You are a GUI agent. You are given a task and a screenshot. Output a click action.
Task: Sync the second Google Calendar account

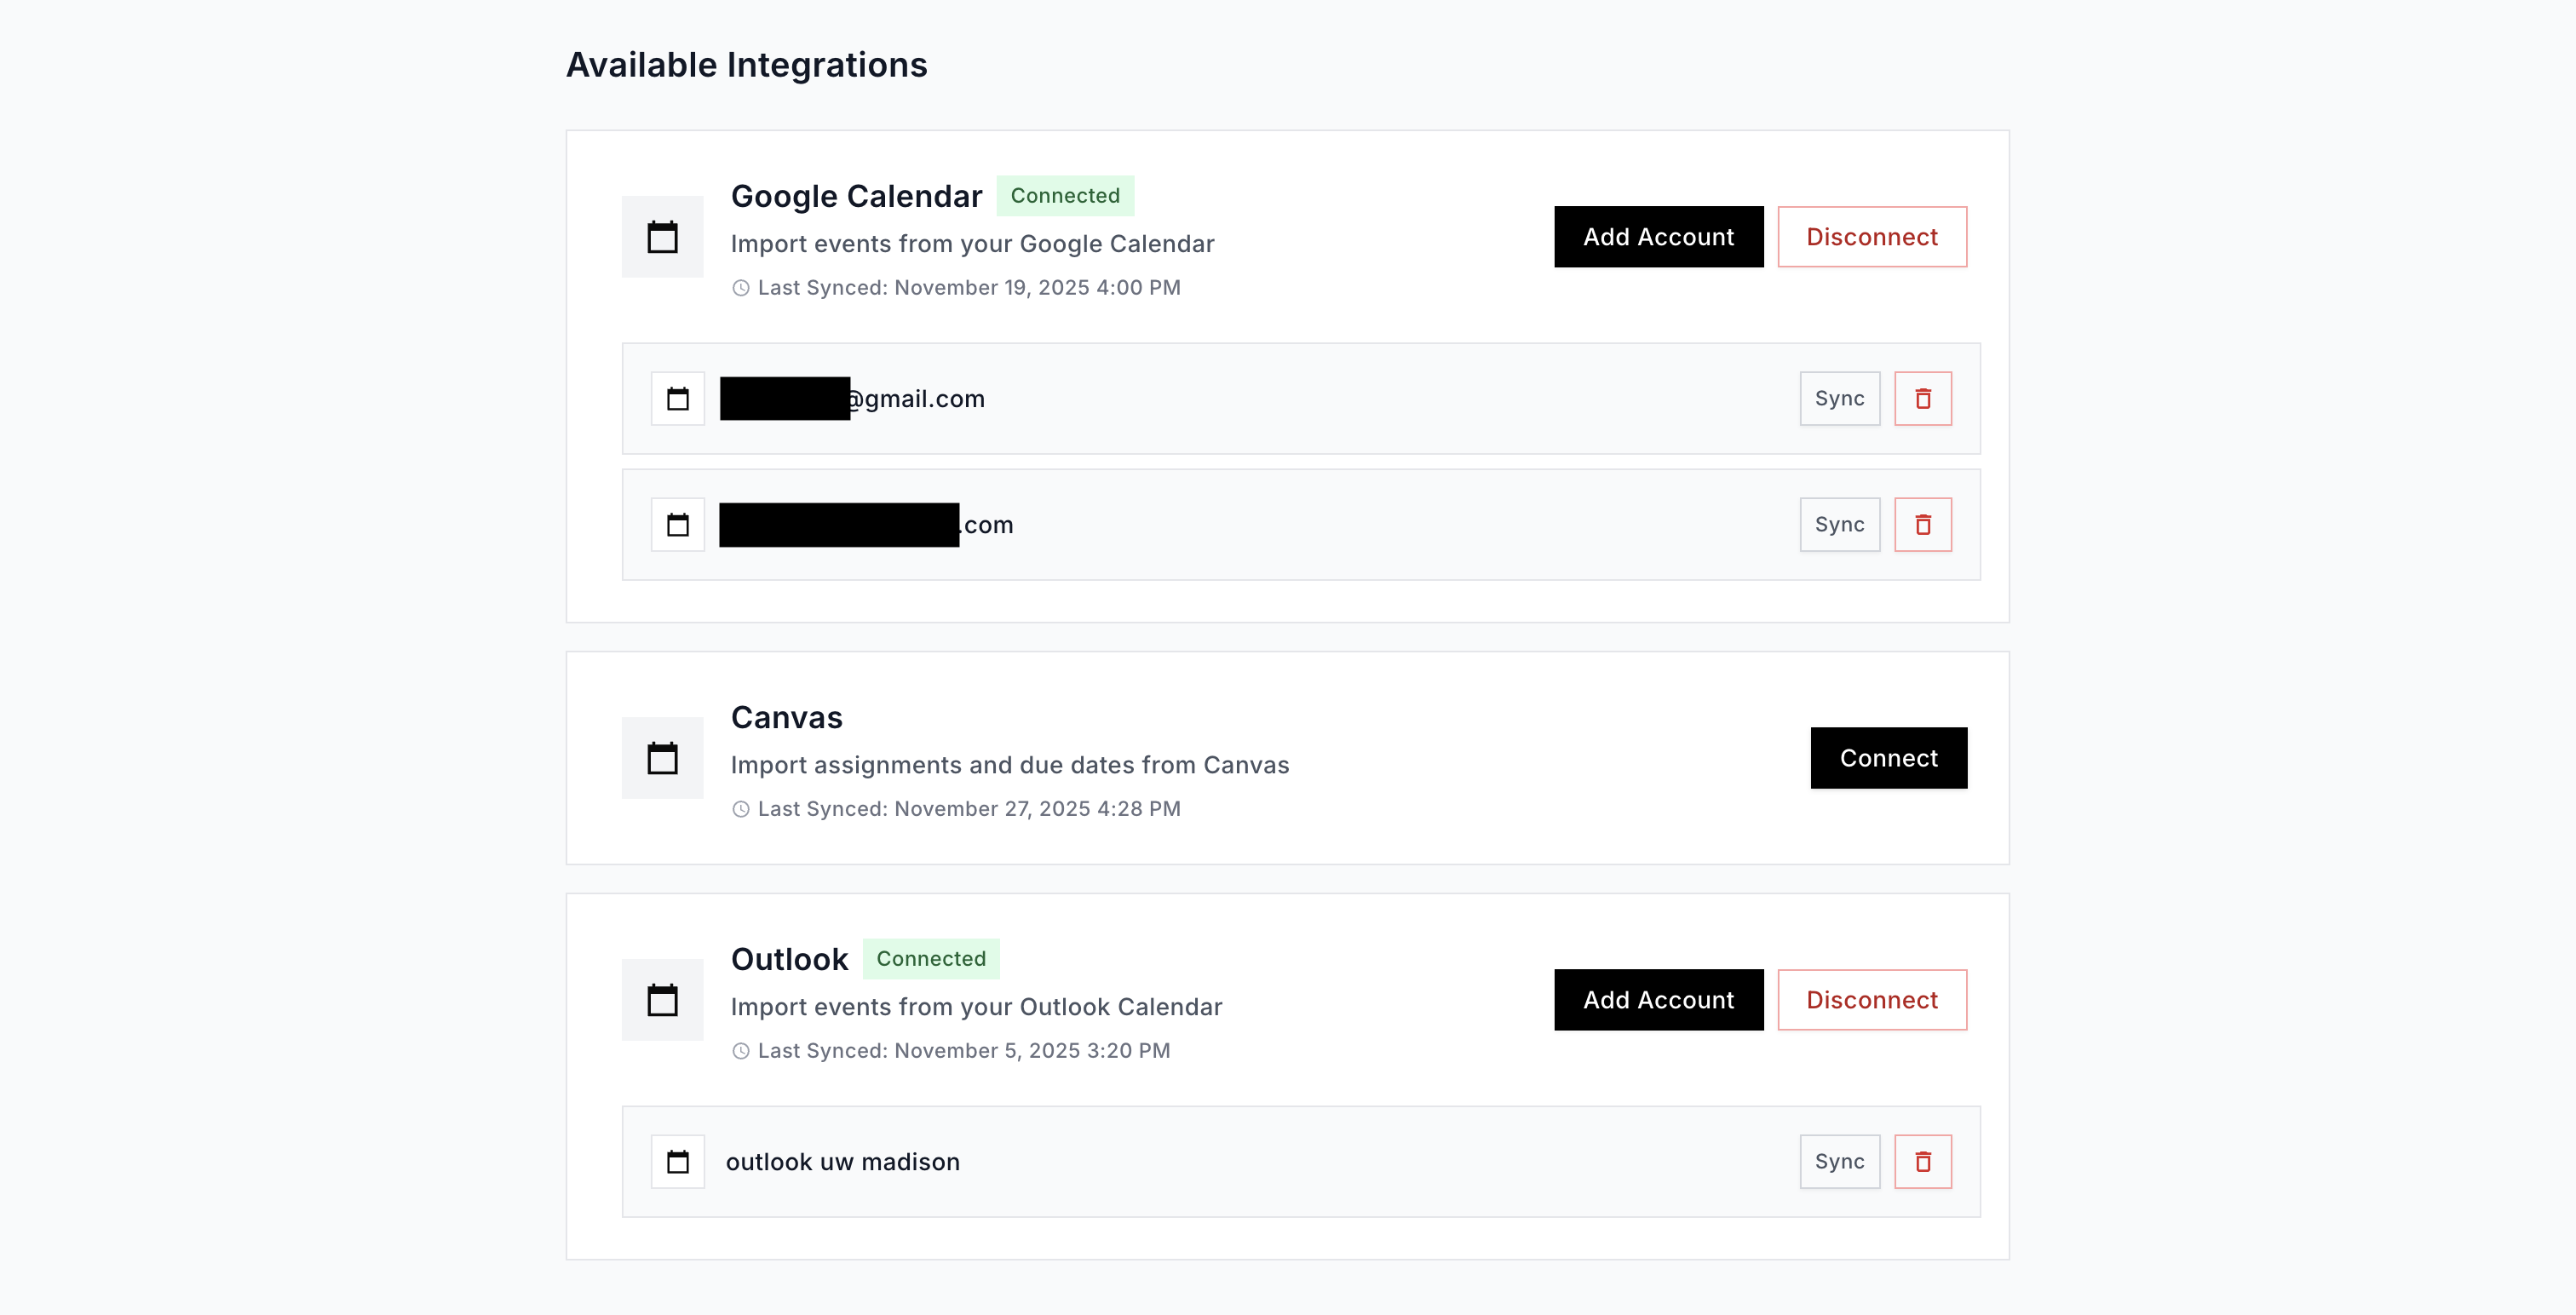tap(1839, 524)
